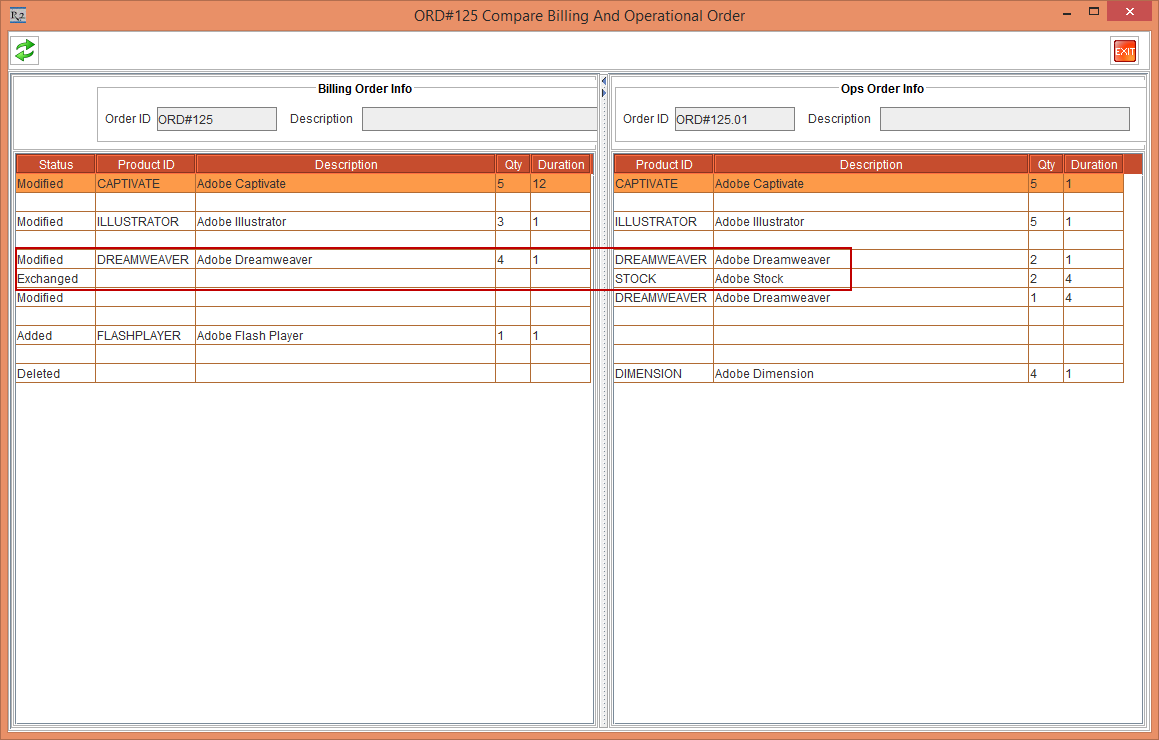Click the Ops Order ID field ORD#125.01

coord(734,119)
